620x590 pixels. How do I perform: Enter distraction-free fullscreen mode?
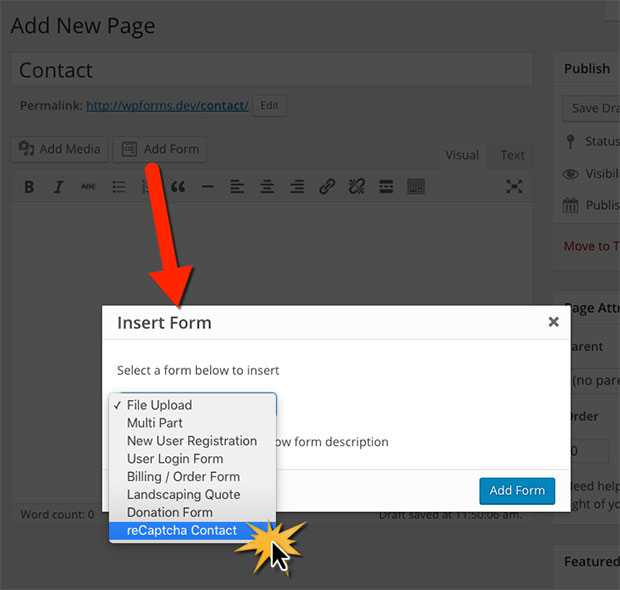pyautogui.click(x=514, y=186)
